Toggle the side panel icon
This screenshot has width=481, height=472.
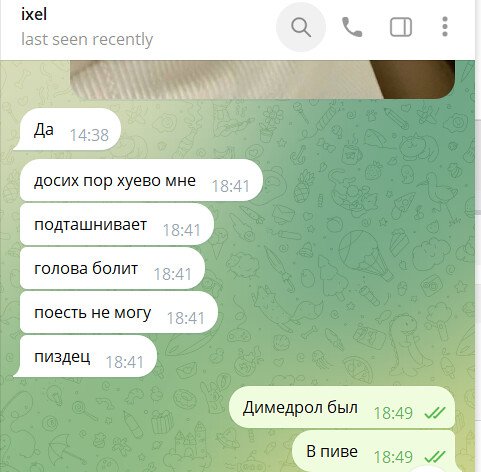(401, 27)
